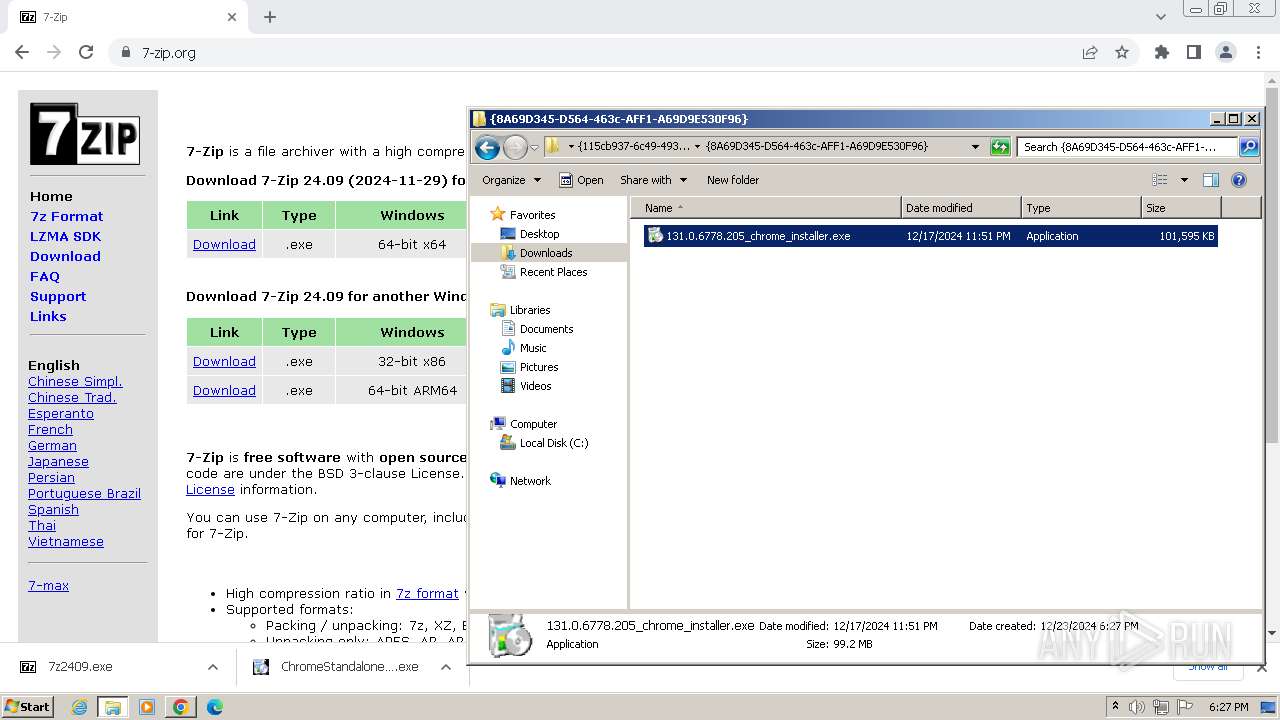Open 7z Format sidebar link
Viewport: 1280px width, 720px height.
66,216
